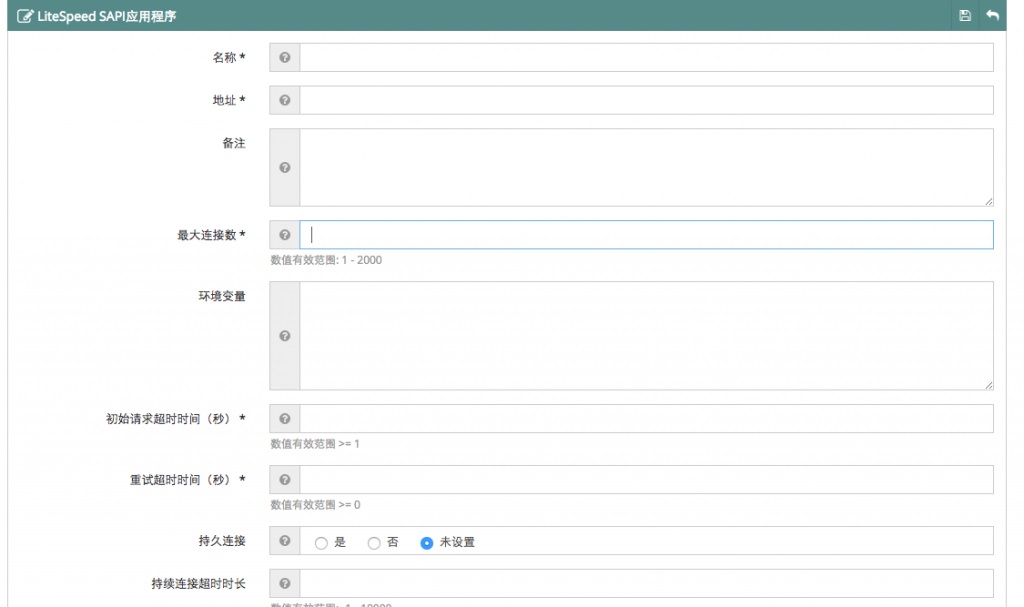
Task: Click into the 地址 text box
Action: (x=647, y=100)
